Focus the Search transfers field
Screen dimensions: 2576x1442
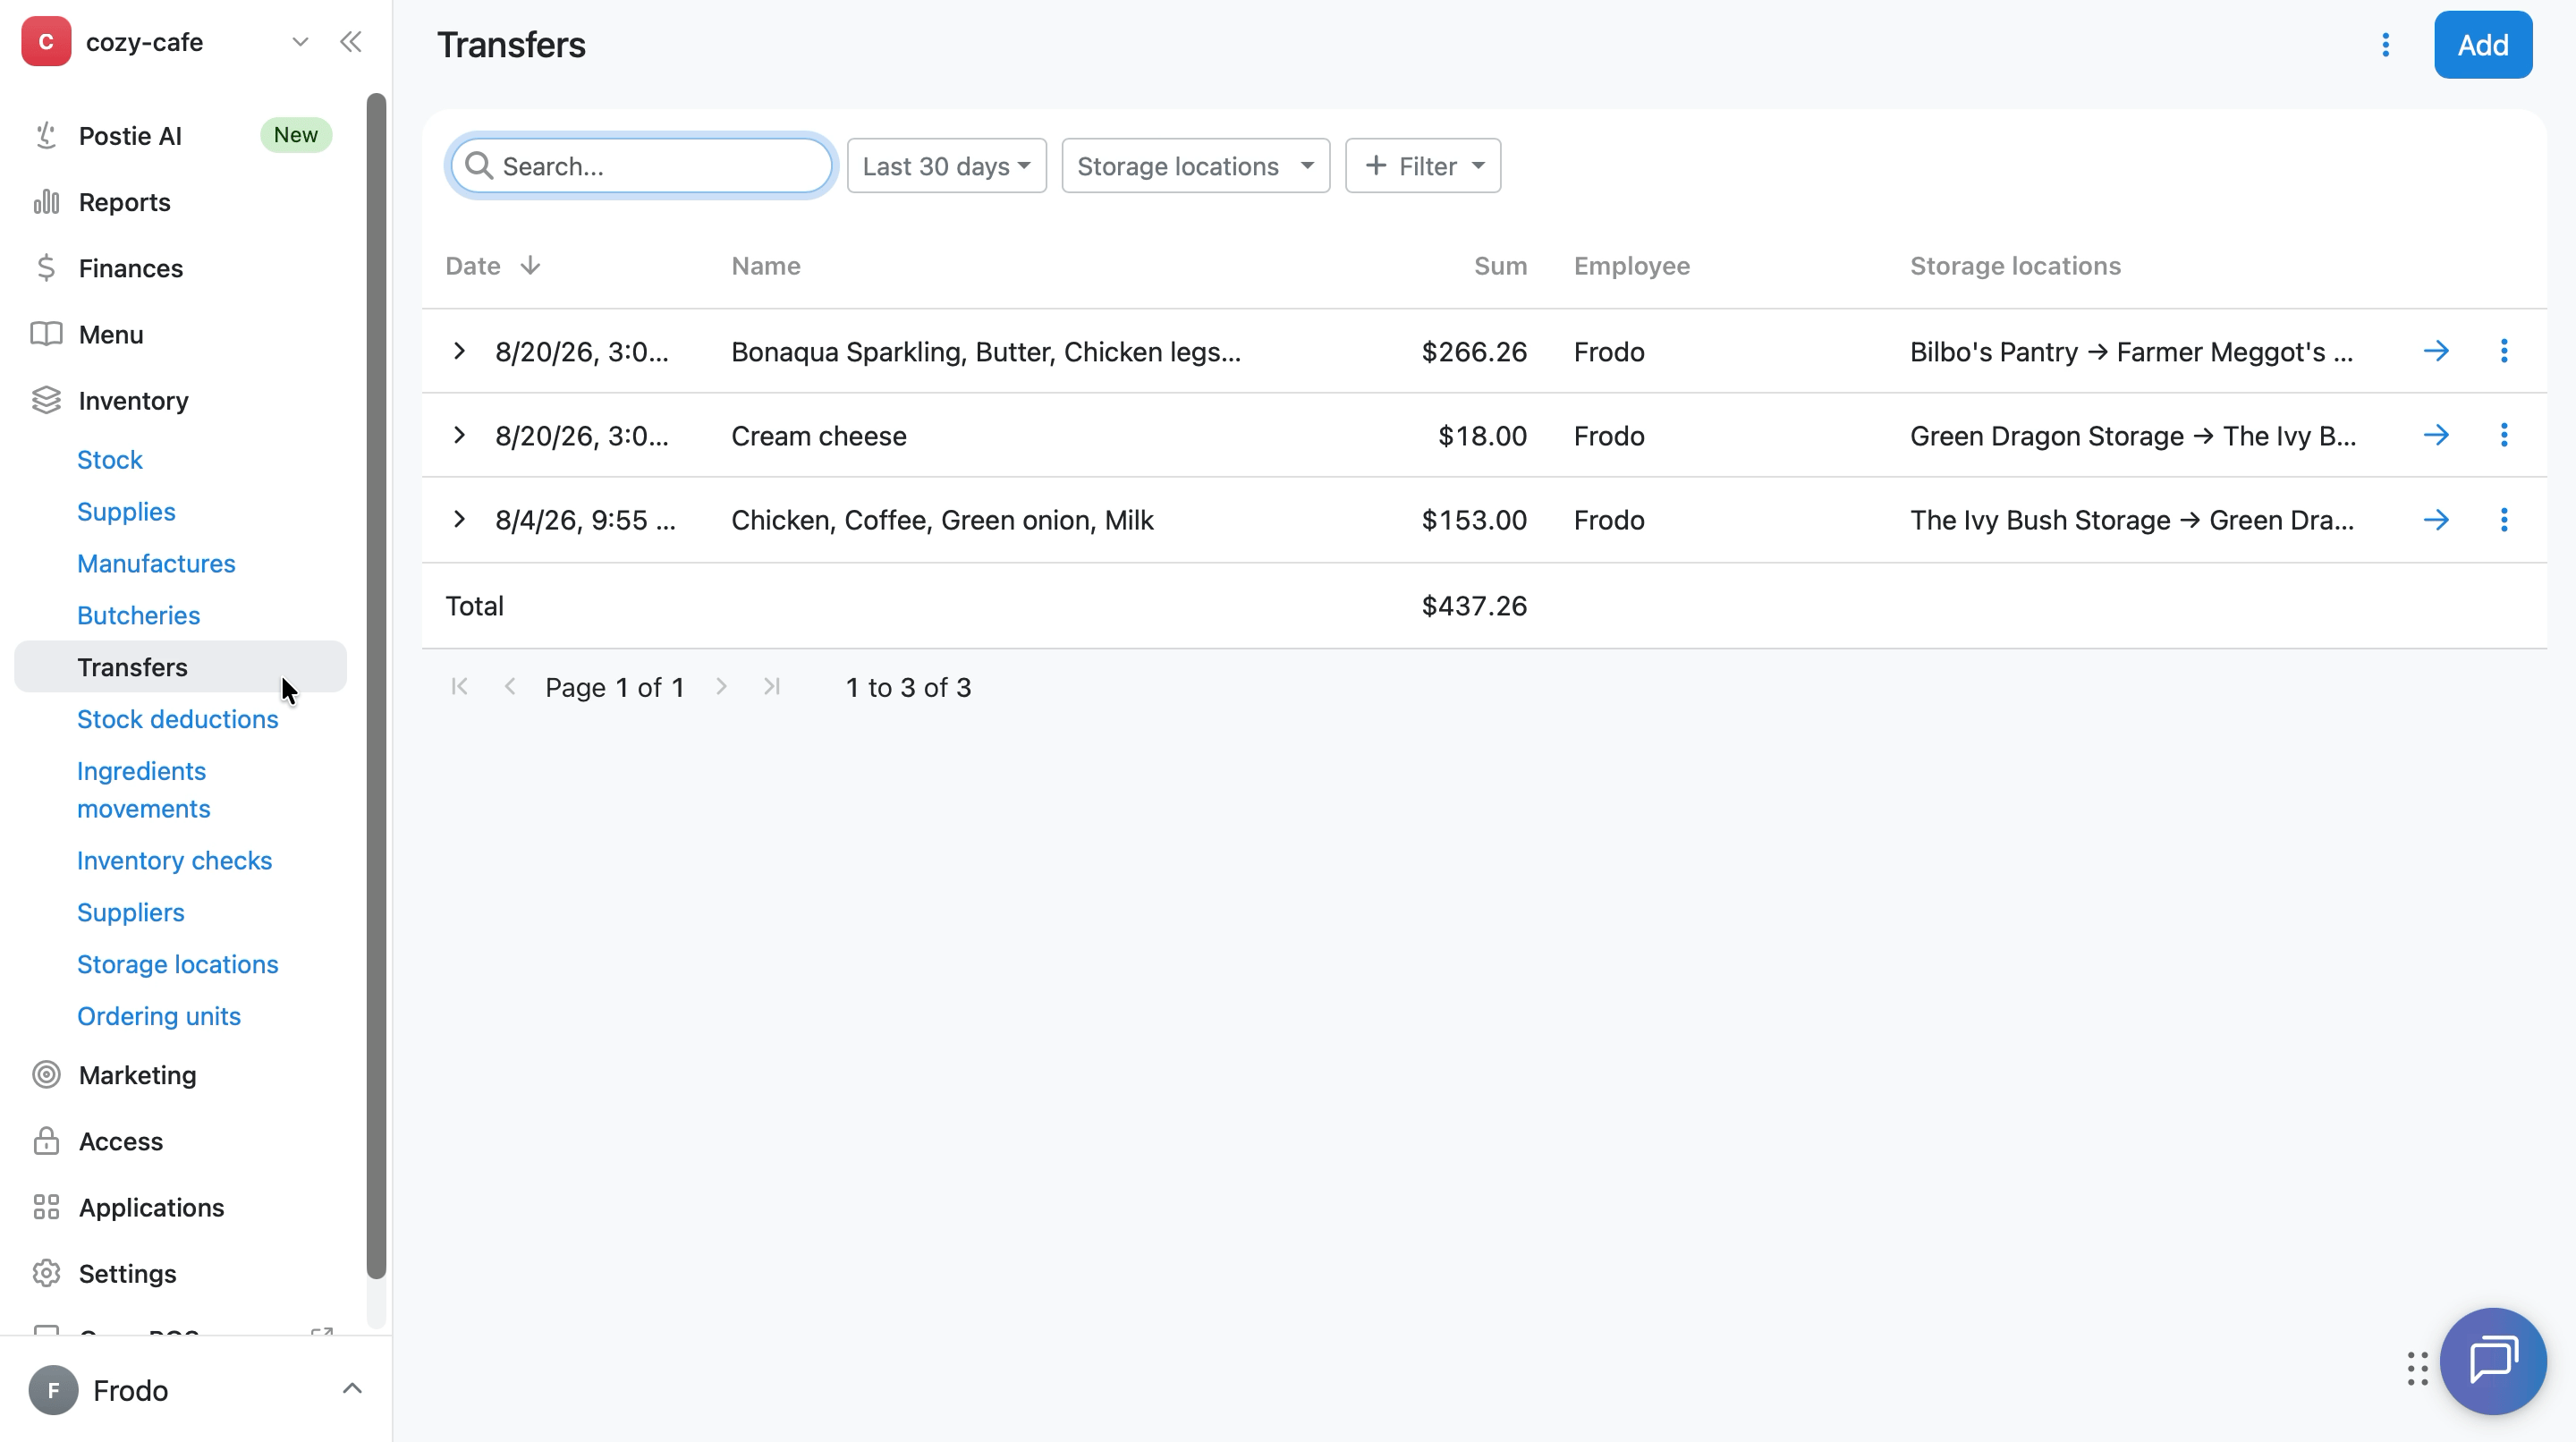[x=641, y=166]
